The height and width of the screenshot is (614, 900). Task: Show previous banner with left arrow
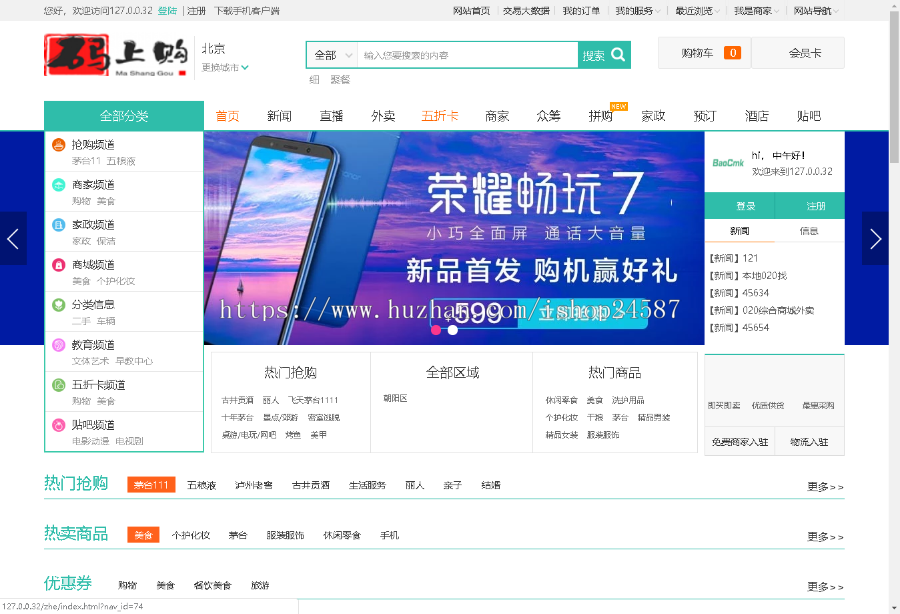coord(13,238)
